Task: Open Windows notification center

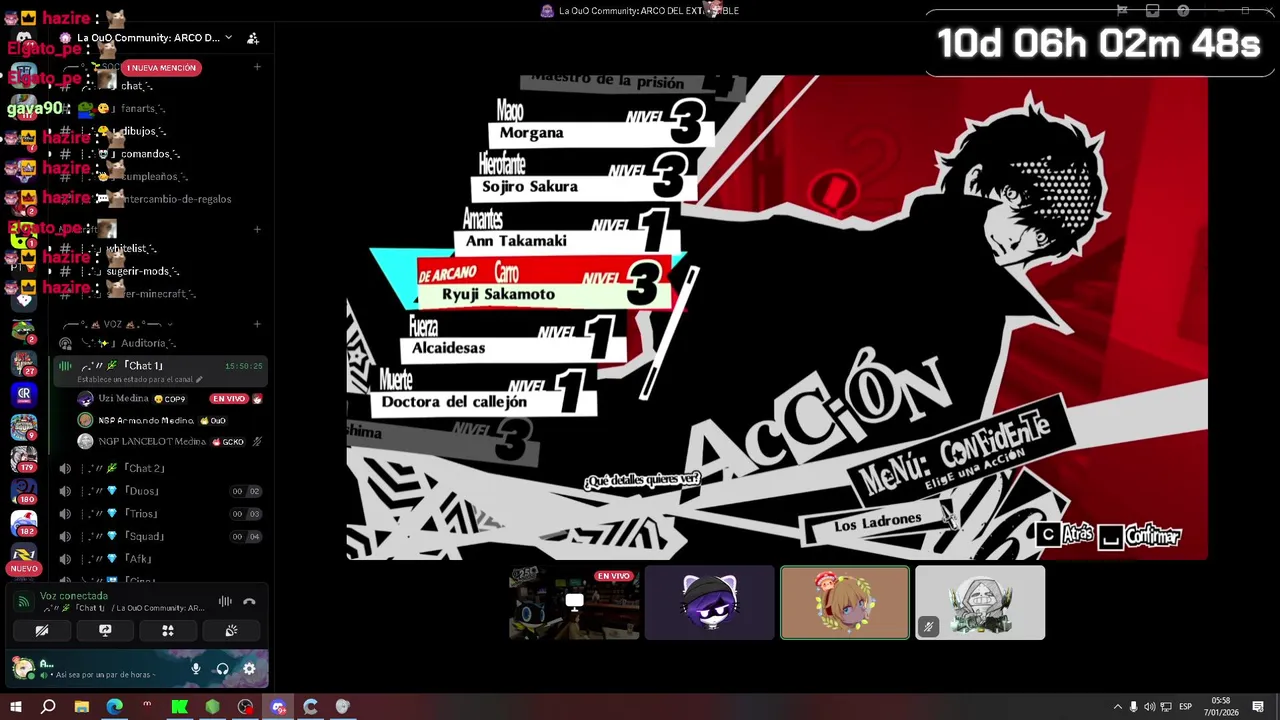Action: point(1258,707)
